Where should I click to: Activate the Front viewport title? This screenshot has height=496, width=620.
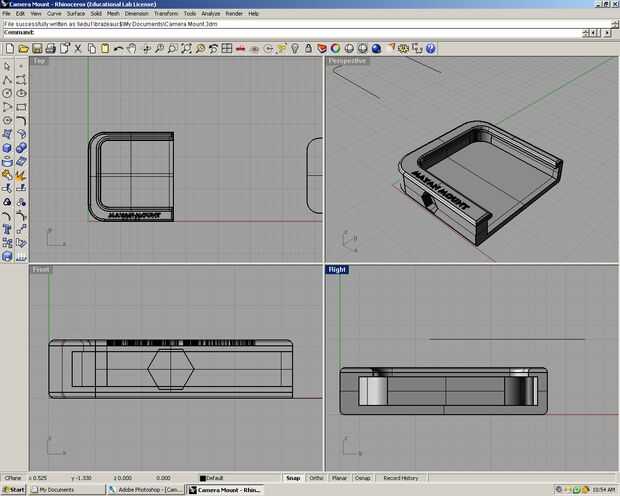point(41,269)
